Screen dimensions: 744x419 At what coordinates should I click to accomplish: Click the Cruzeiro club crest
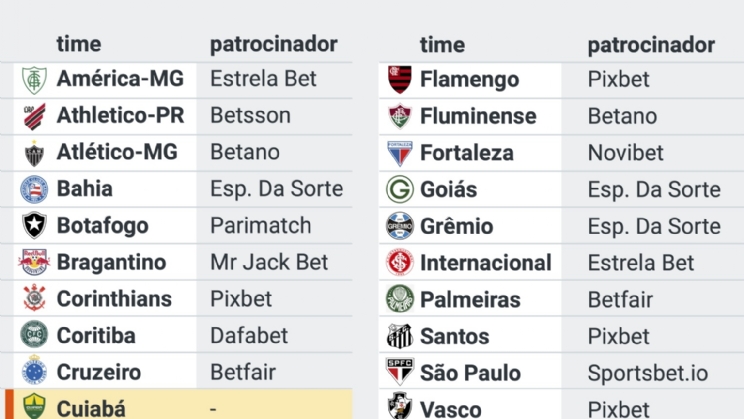34,372
